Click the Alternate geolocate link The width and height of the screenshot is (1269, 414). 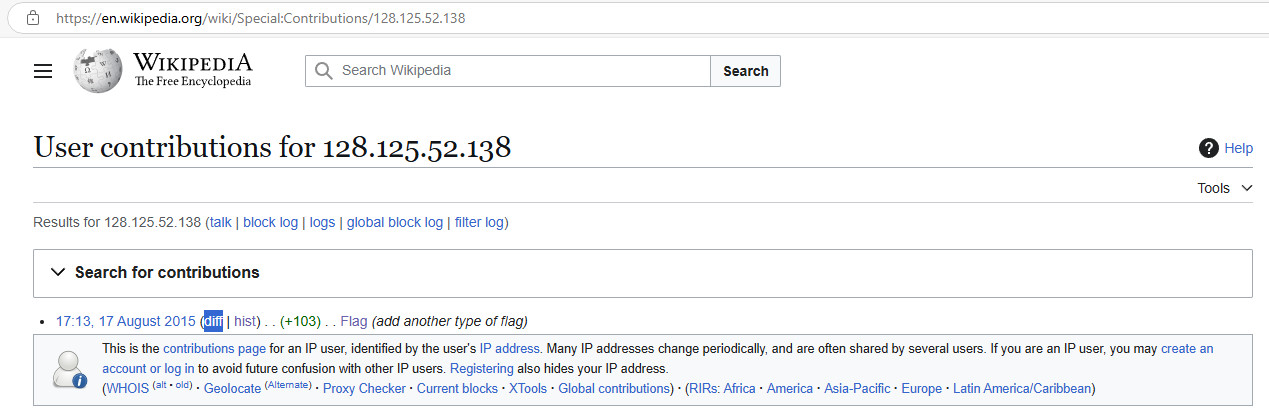tap(287, 385)
